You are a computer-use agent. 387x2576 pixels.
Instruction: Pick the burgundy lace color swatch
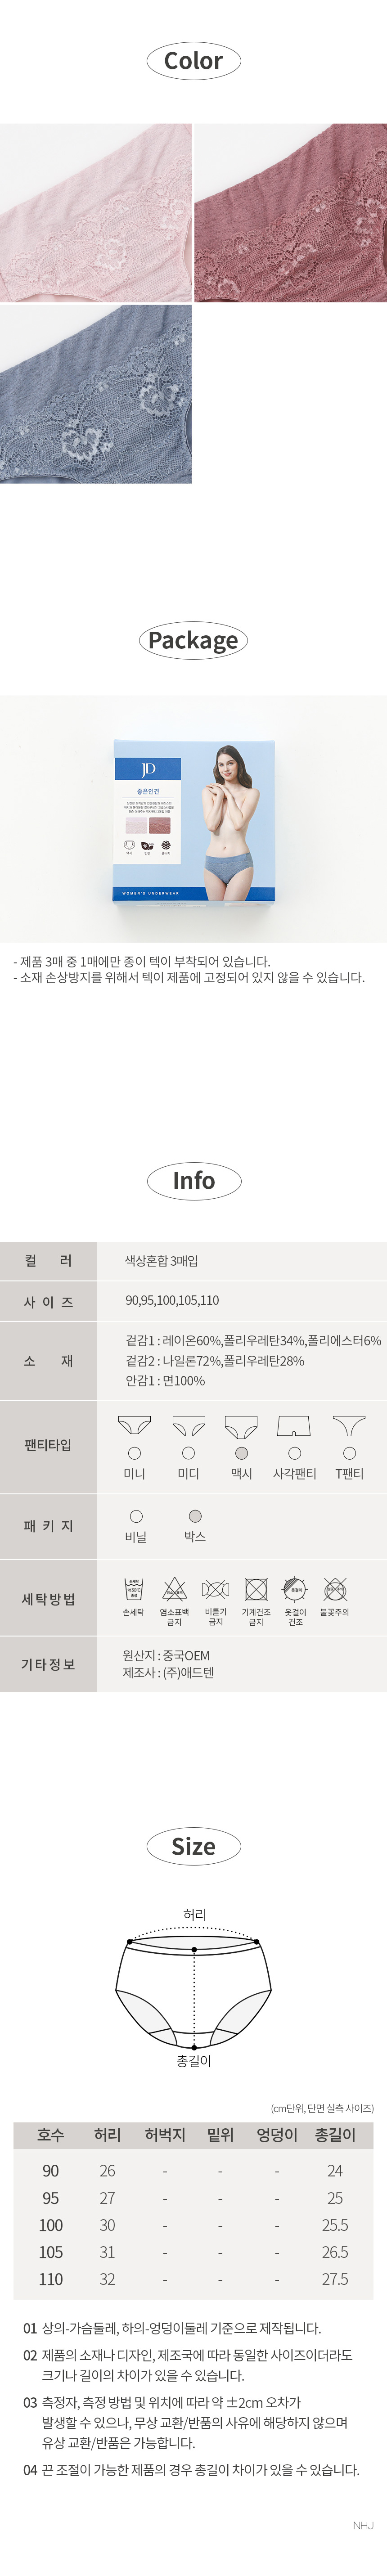point(290,212)
